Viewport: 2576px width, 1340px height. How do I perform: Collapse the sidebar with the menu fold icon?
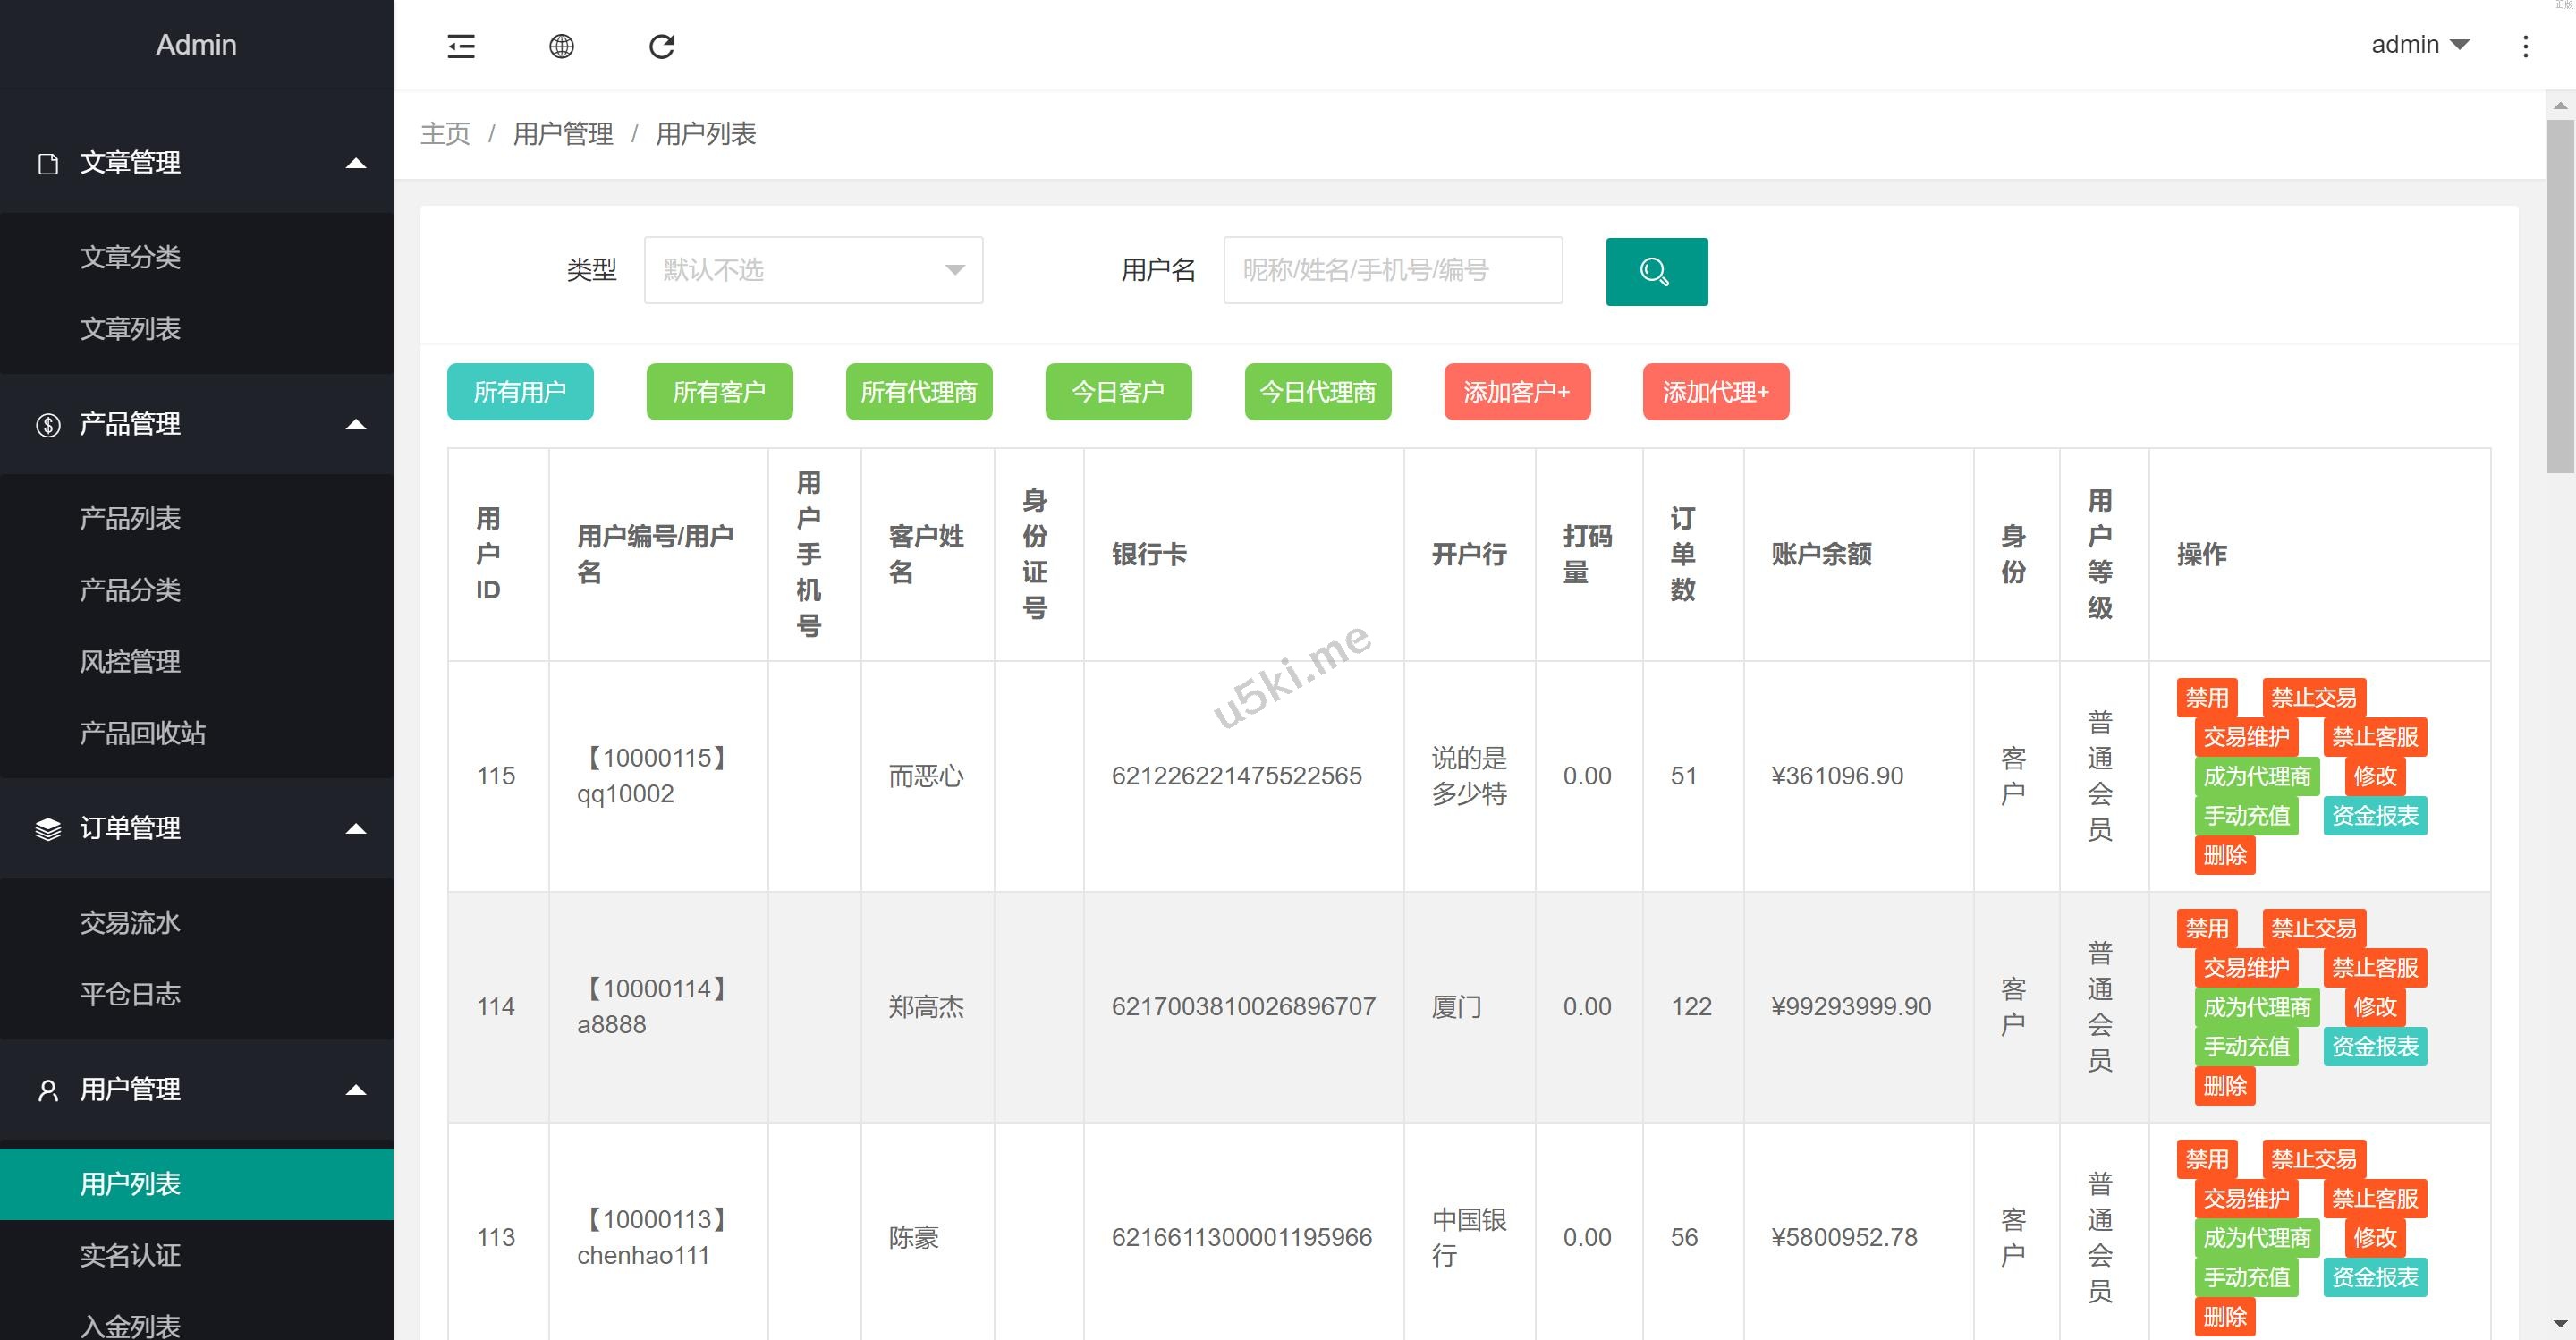(x=461, y=46)
